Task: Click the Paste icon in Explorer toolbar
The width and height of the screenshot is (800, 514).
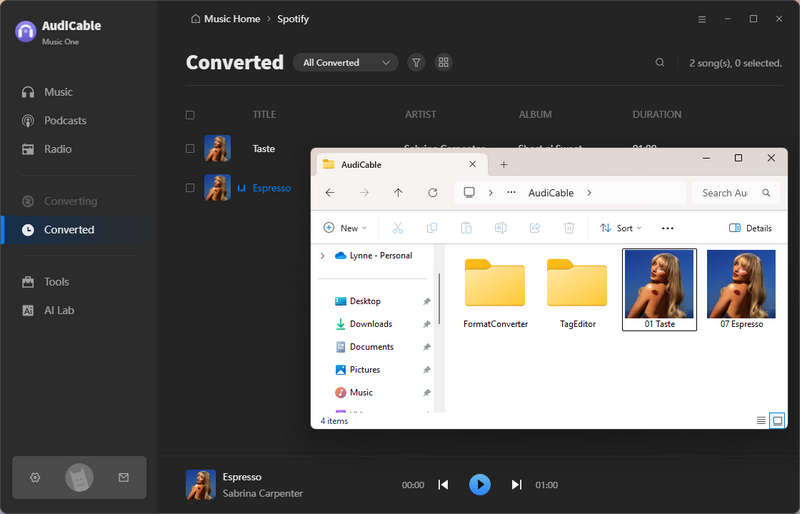Action: pos(466,228)
